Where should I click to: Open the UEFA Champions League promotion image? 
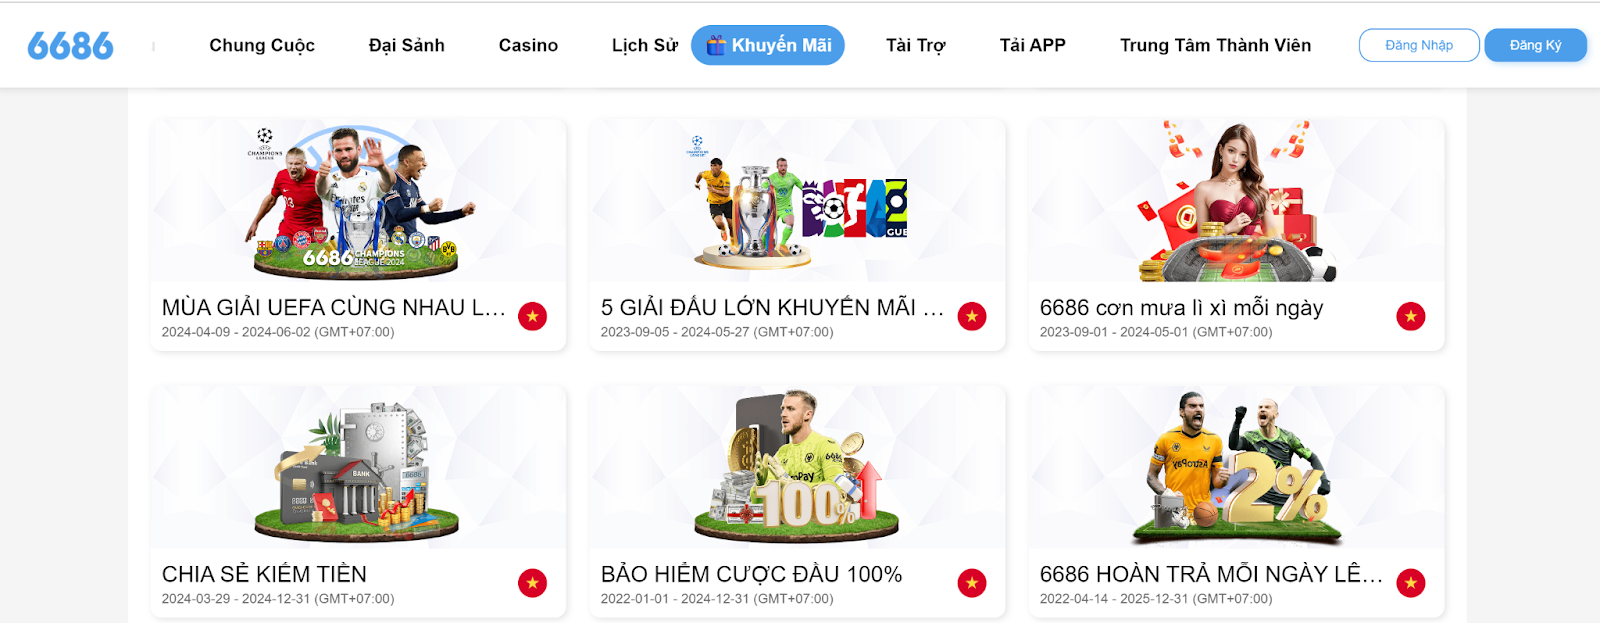358,201
